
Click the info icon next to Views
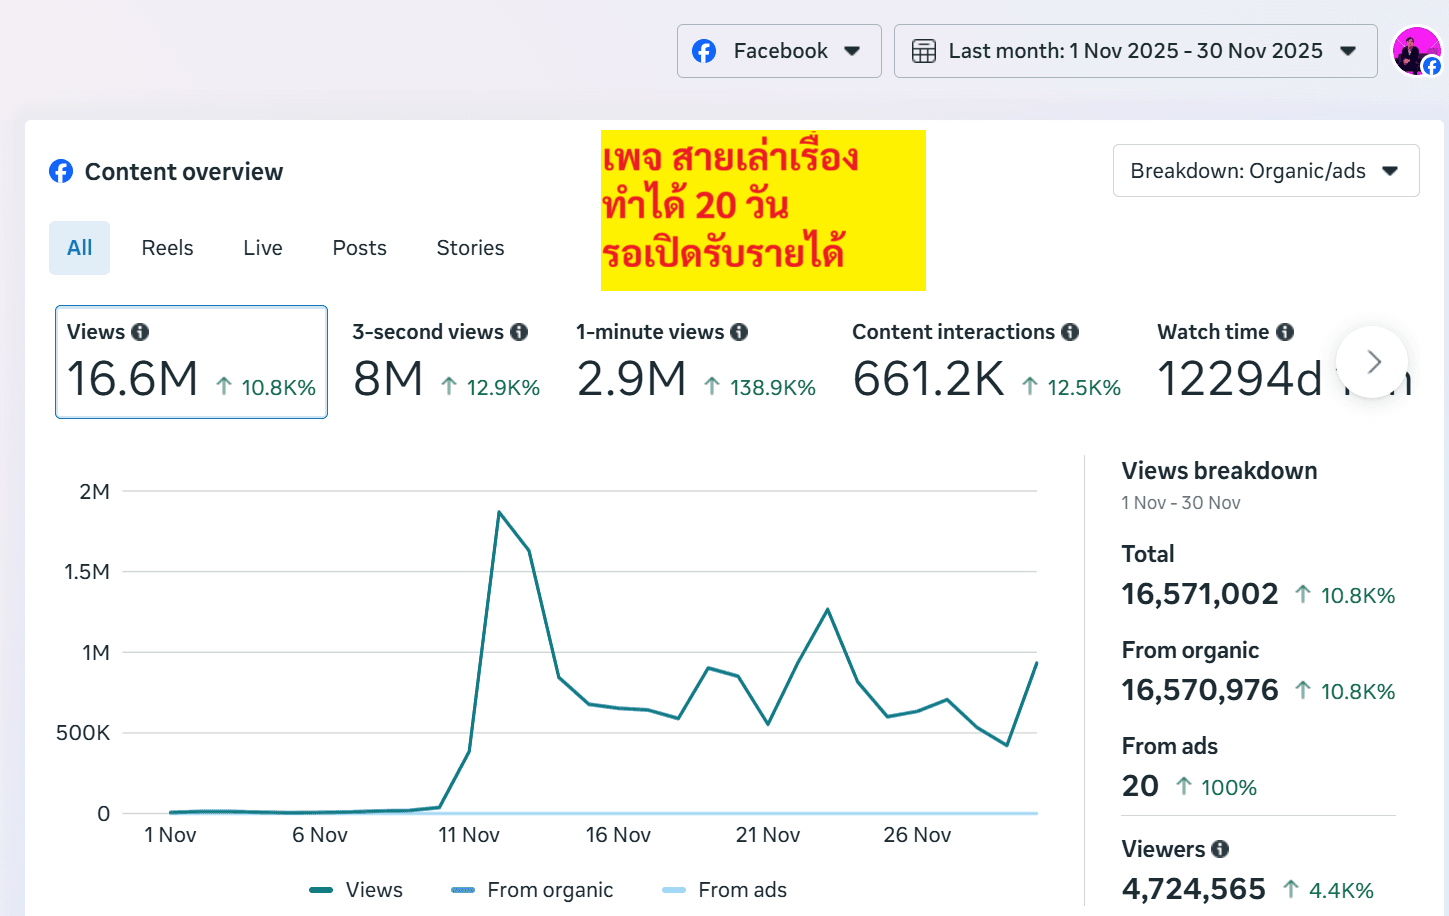140,332
